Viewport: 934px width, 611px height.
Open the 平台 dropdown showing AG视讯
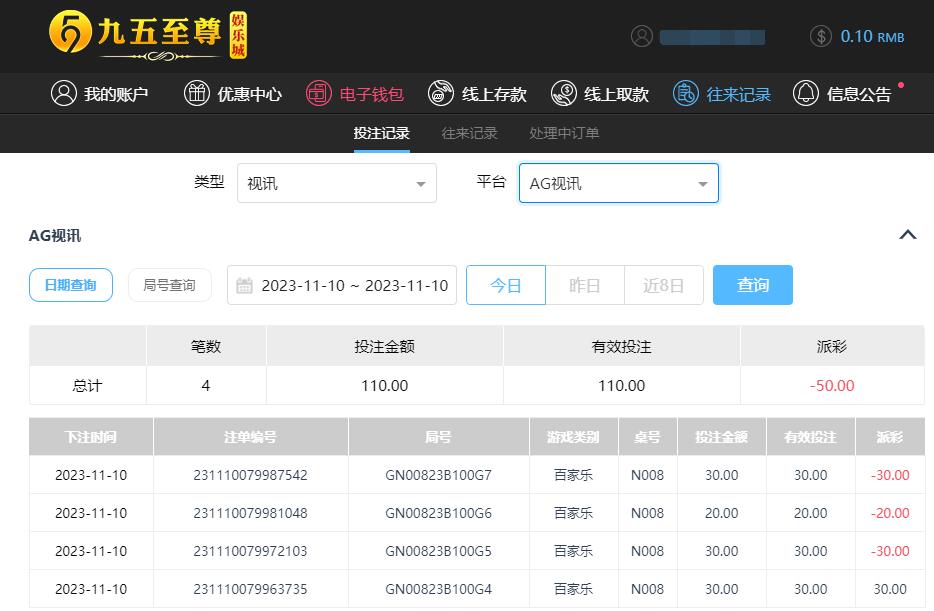618,183
